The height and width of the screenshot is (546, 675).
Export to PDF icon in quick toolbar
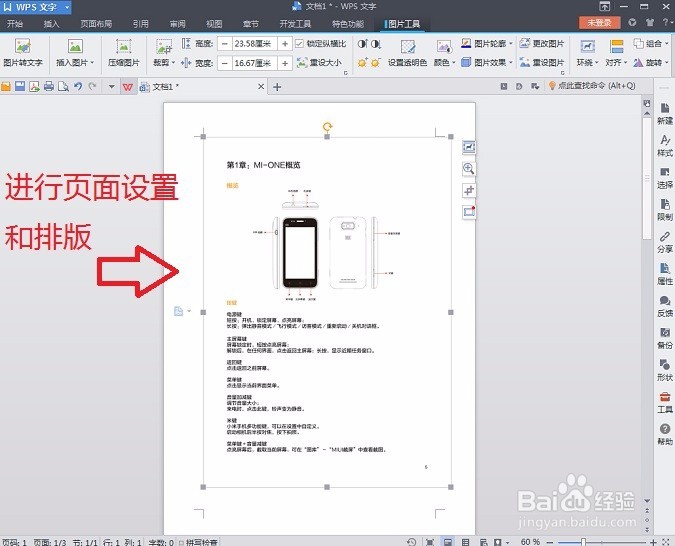(x=34, y=87)
